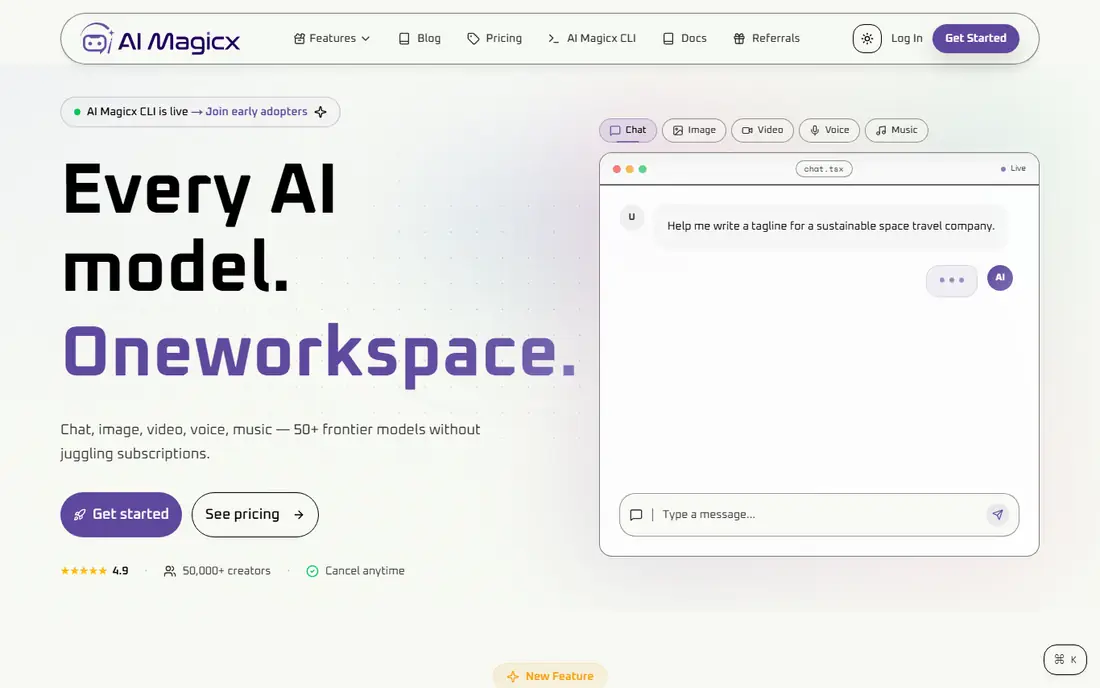
Task: Click the U user avatar
Action: tap(631, 217)
